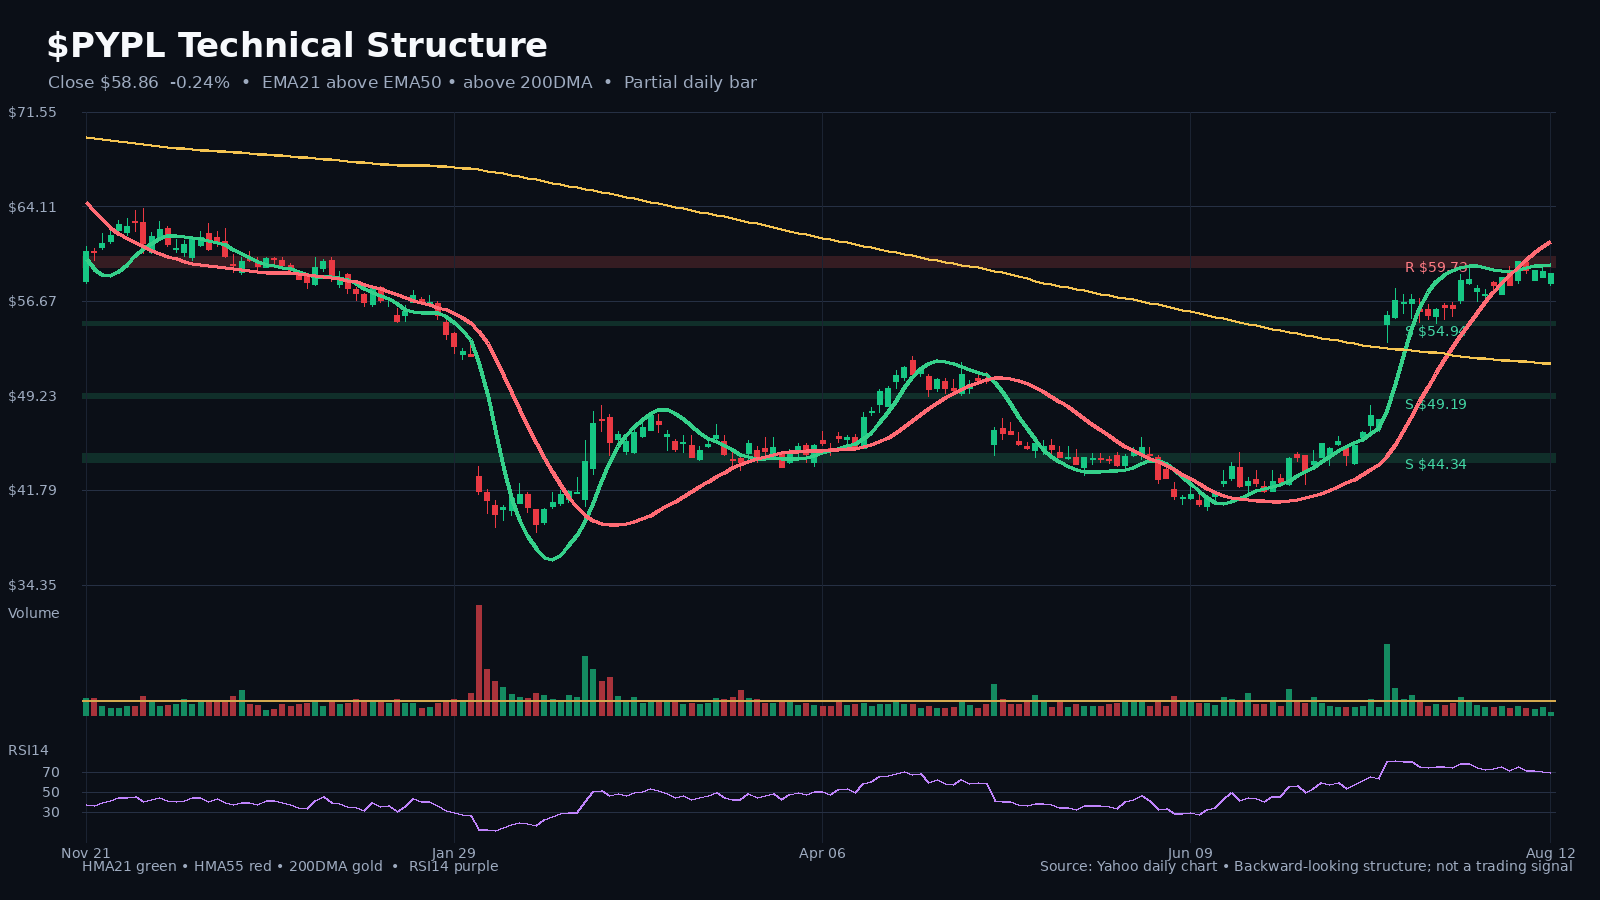Viewport: 1600px width, 900px height.
Task: Select the $71.55 price axis label
Action: (32, 113)
